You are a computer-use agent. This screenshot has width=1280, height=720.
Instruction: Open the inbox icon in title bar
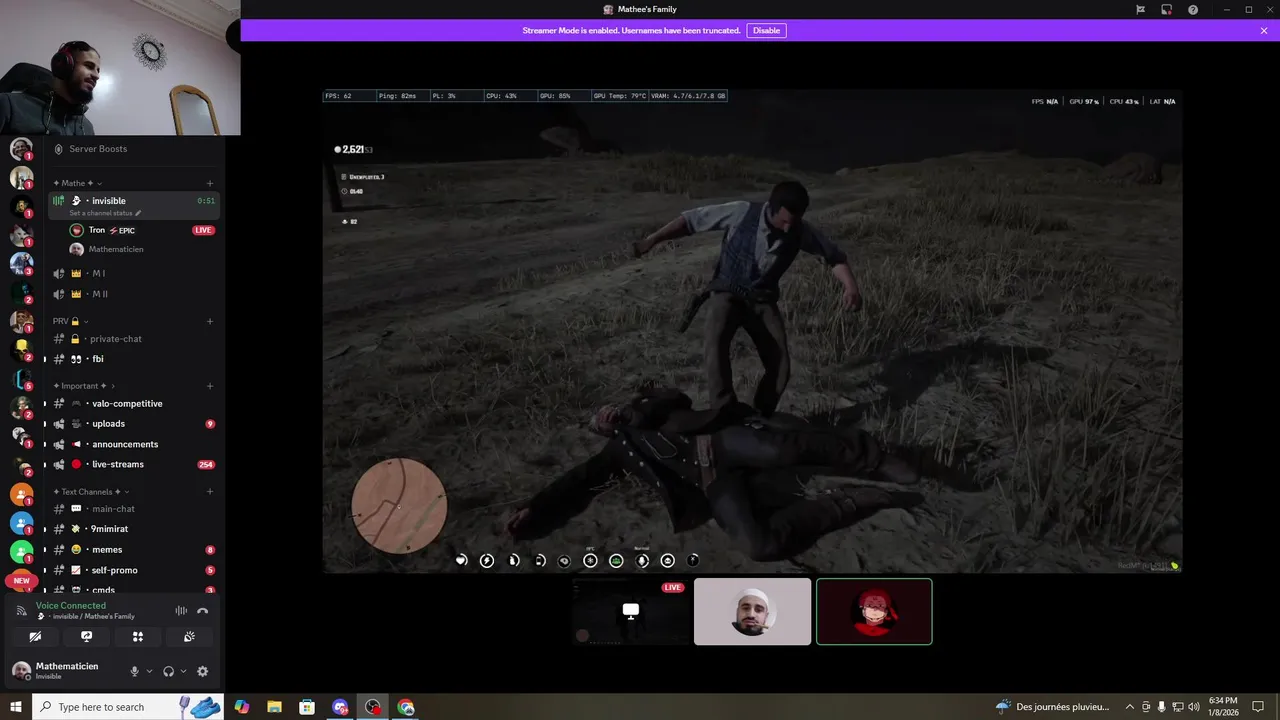1166,10
